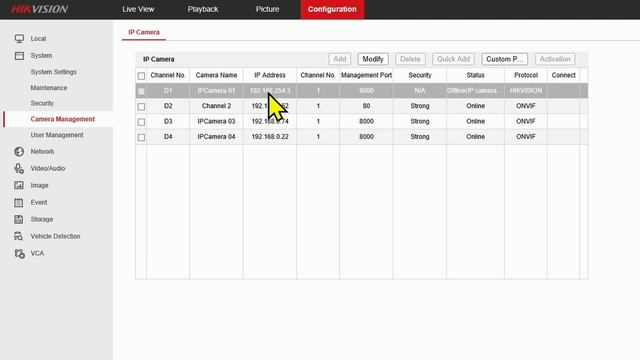
Task: Check the D3 camera row checkbox
Action: coord(141,122)
